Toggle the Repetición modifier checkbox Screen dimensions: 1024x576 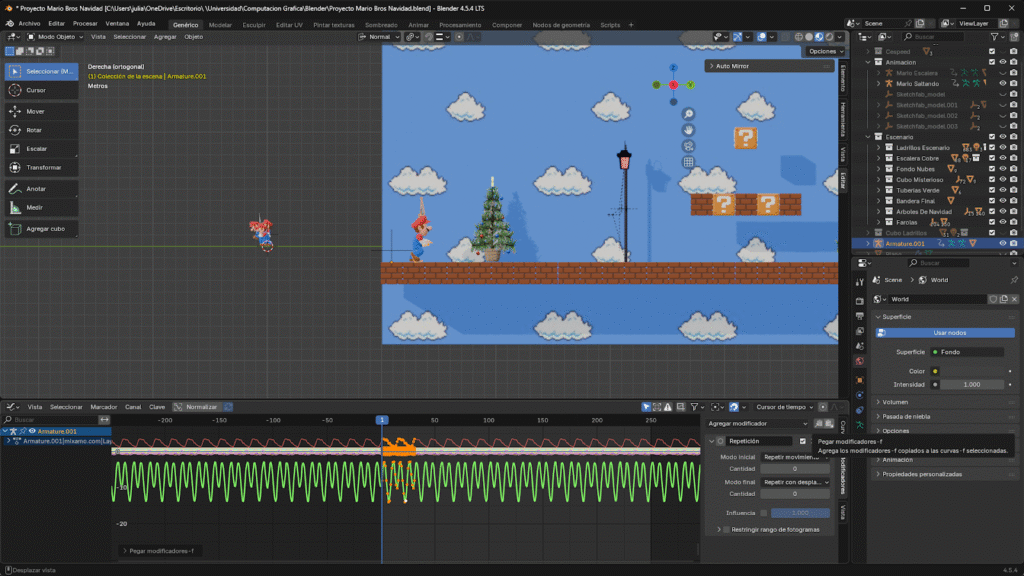[802, 441]
